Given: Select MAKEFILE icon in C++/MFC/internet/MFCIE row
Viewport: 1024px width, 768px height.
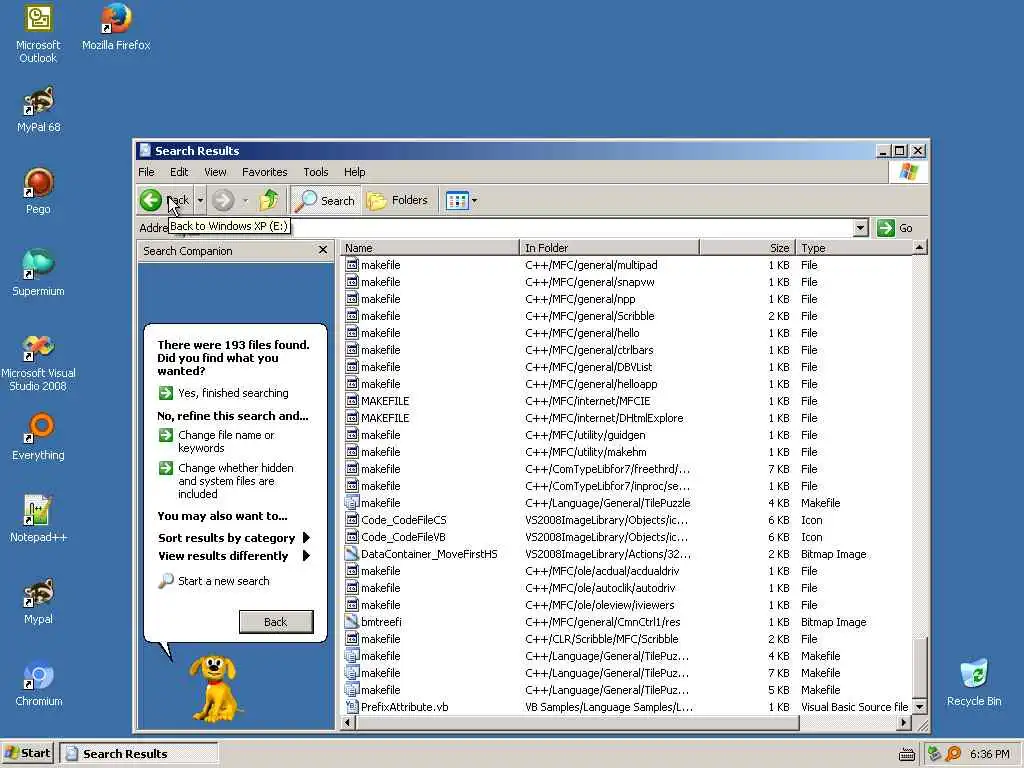Looking at the screenshot, I should coord(352,401).
